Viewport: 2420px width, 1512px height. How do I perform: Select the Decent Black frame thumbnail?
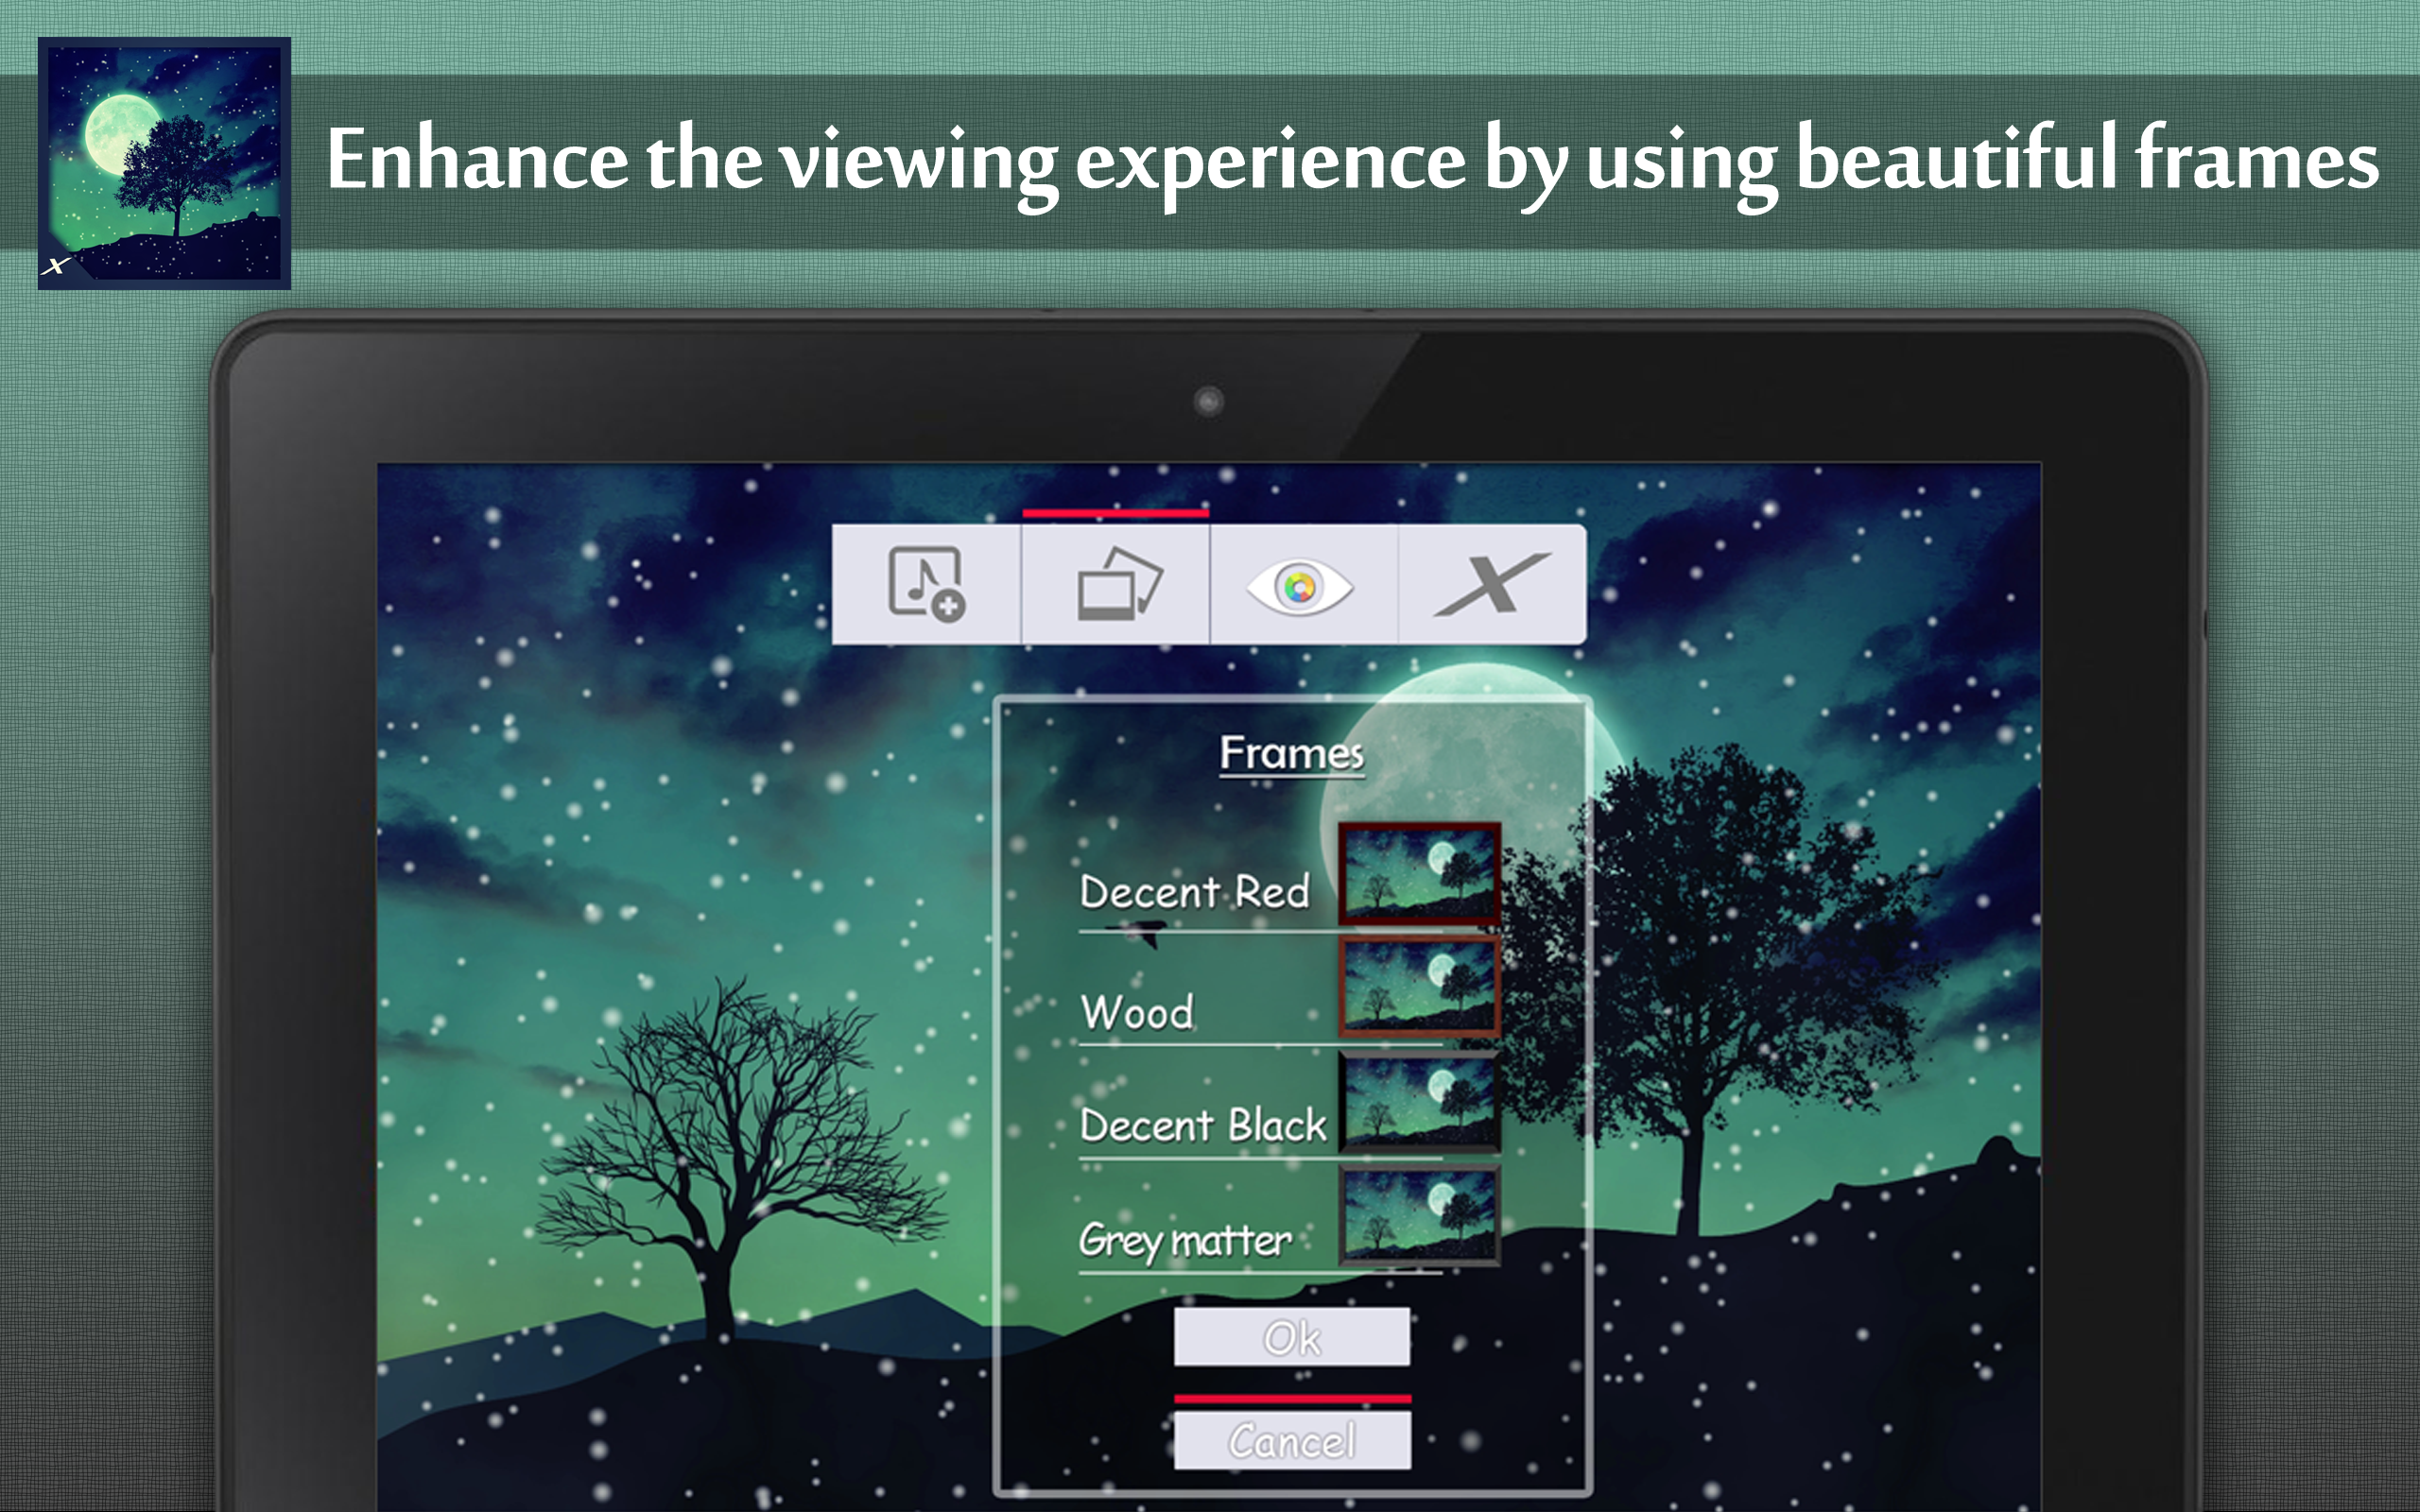1419,1100
